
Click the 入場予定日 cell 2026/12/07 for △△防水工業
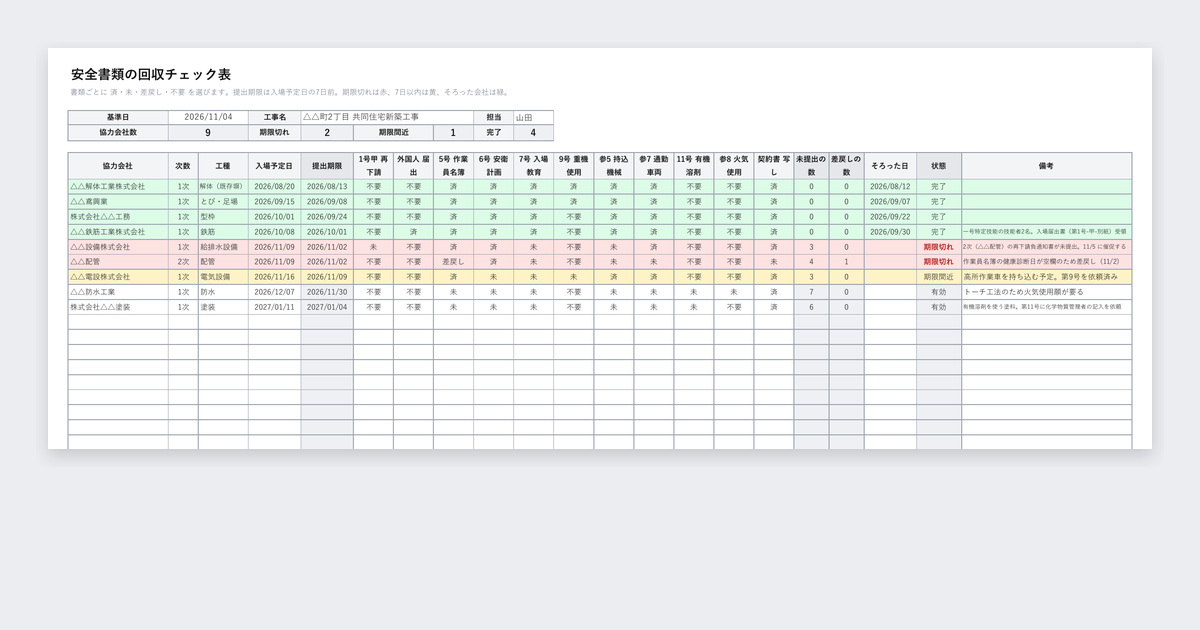point(275,292)
